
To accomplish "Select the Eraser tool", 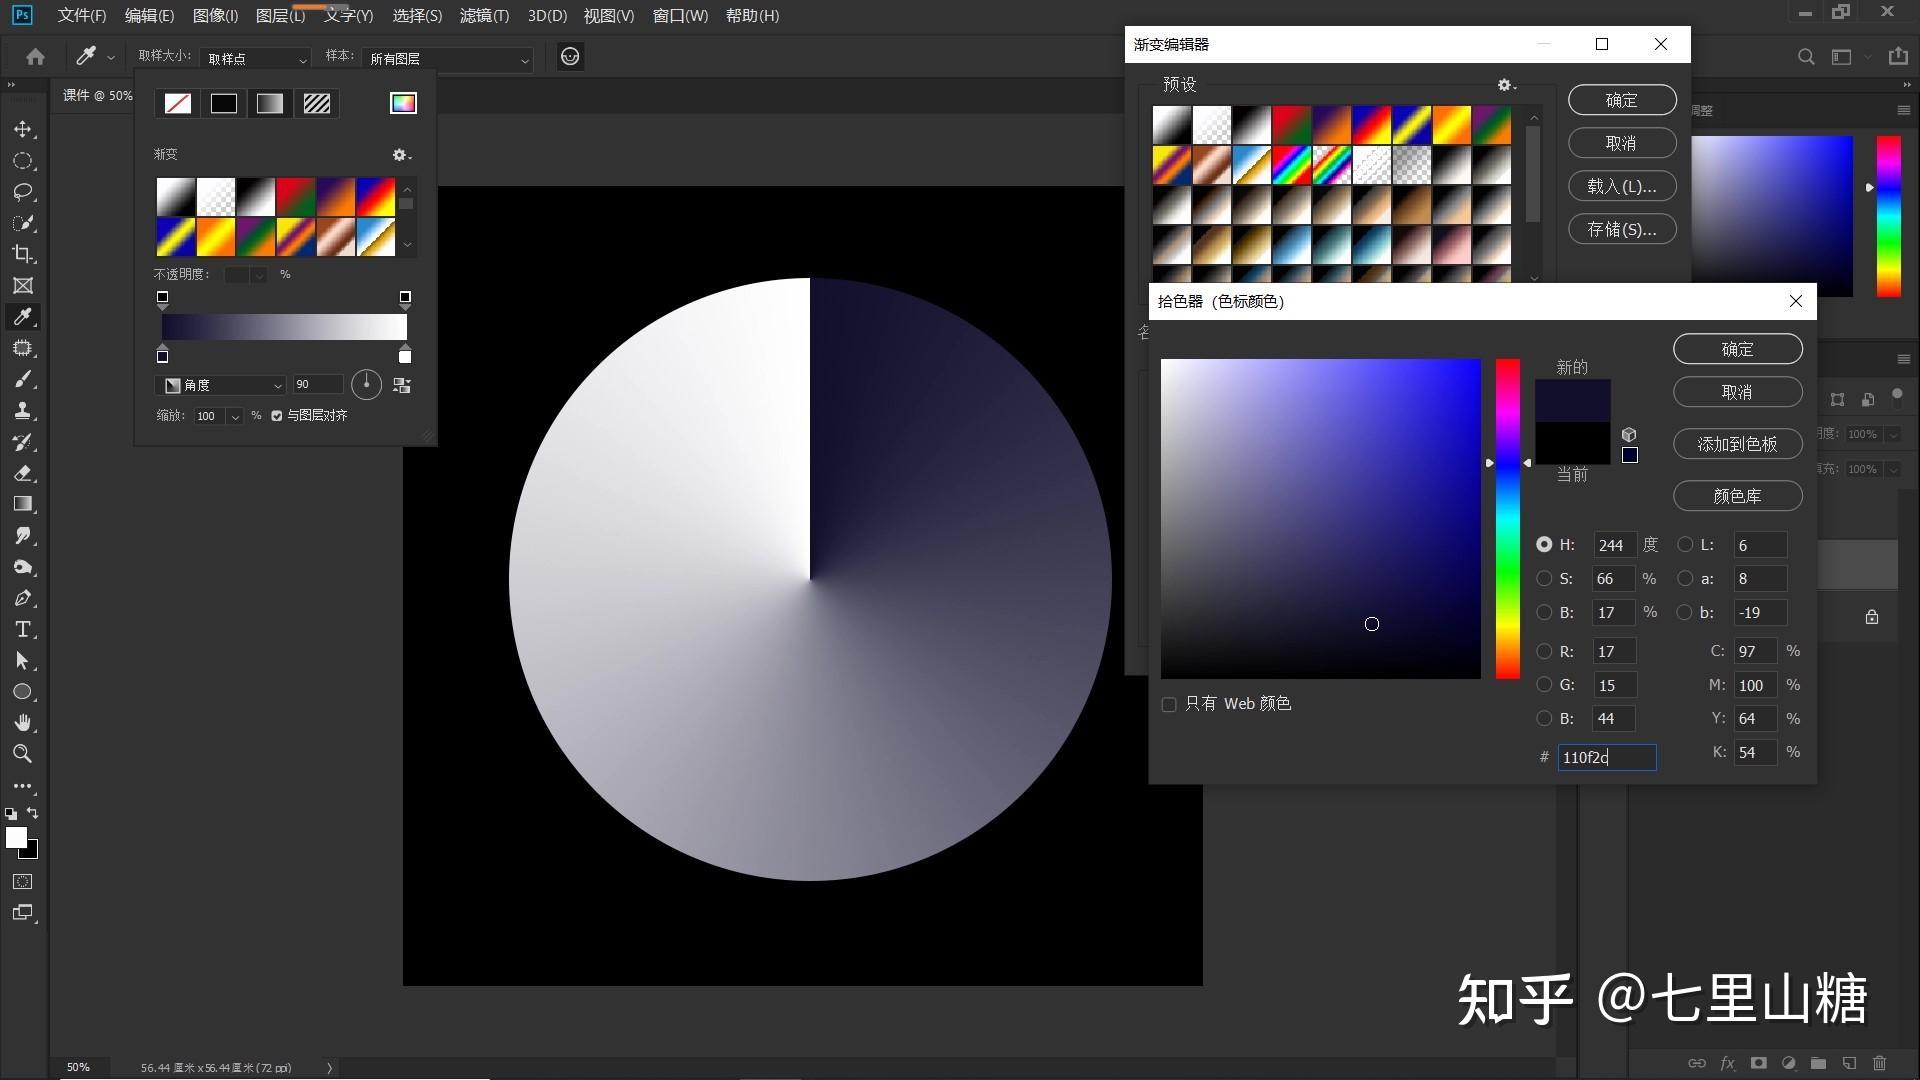I will click(x=22, y=473).
